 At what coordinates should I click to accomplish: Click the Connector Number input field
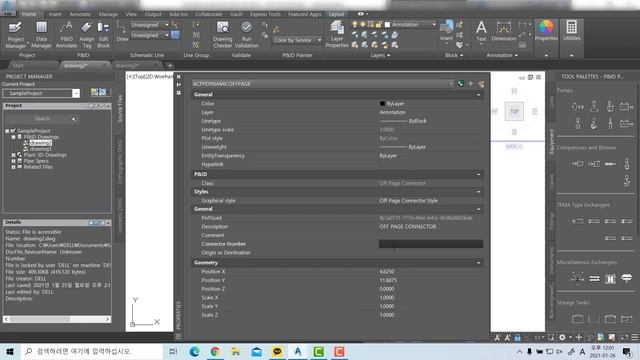[431, 244]
